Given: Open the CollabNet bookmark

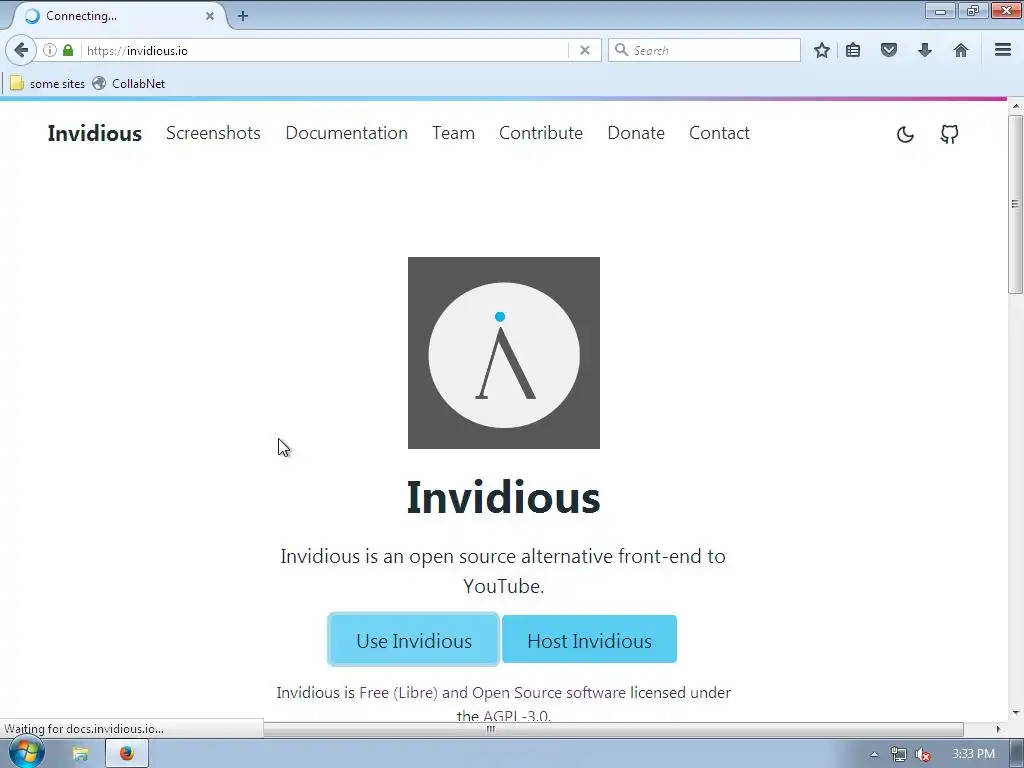Looking at the screenshot, I should pos(129,84).
